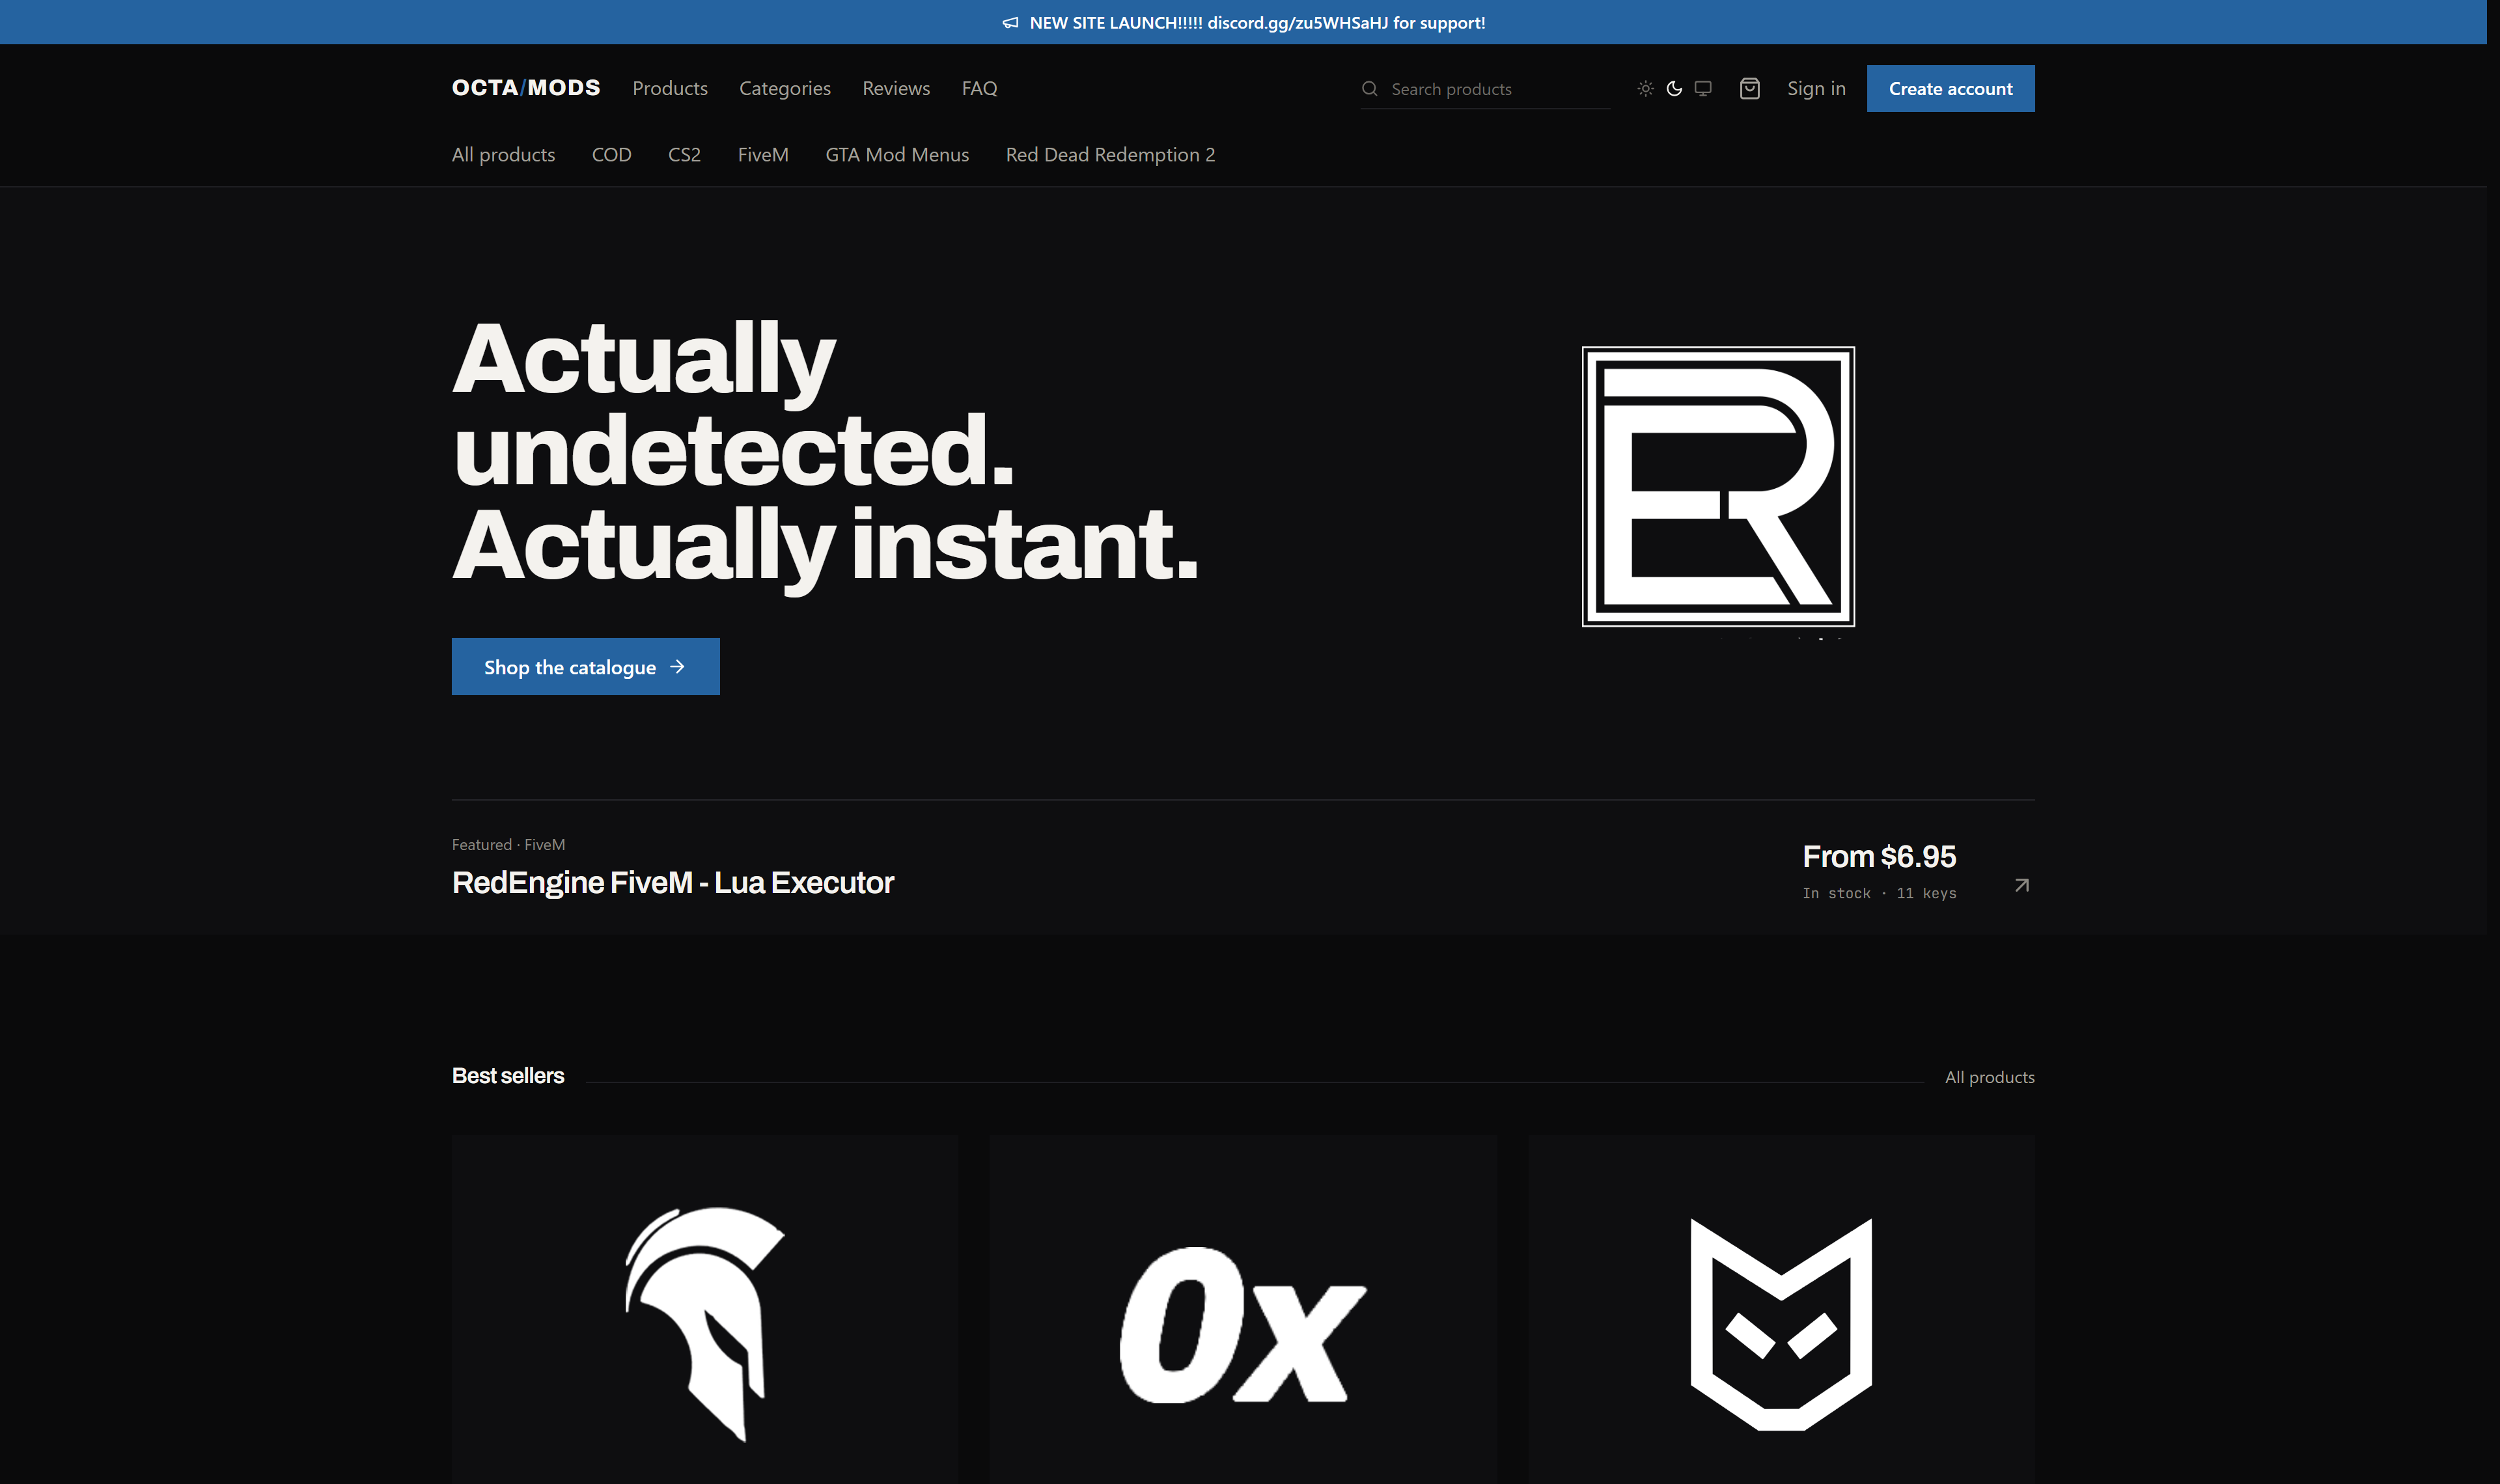Click All products link beside Best sellers

pyautogui.click(x=1989, y=1077)
